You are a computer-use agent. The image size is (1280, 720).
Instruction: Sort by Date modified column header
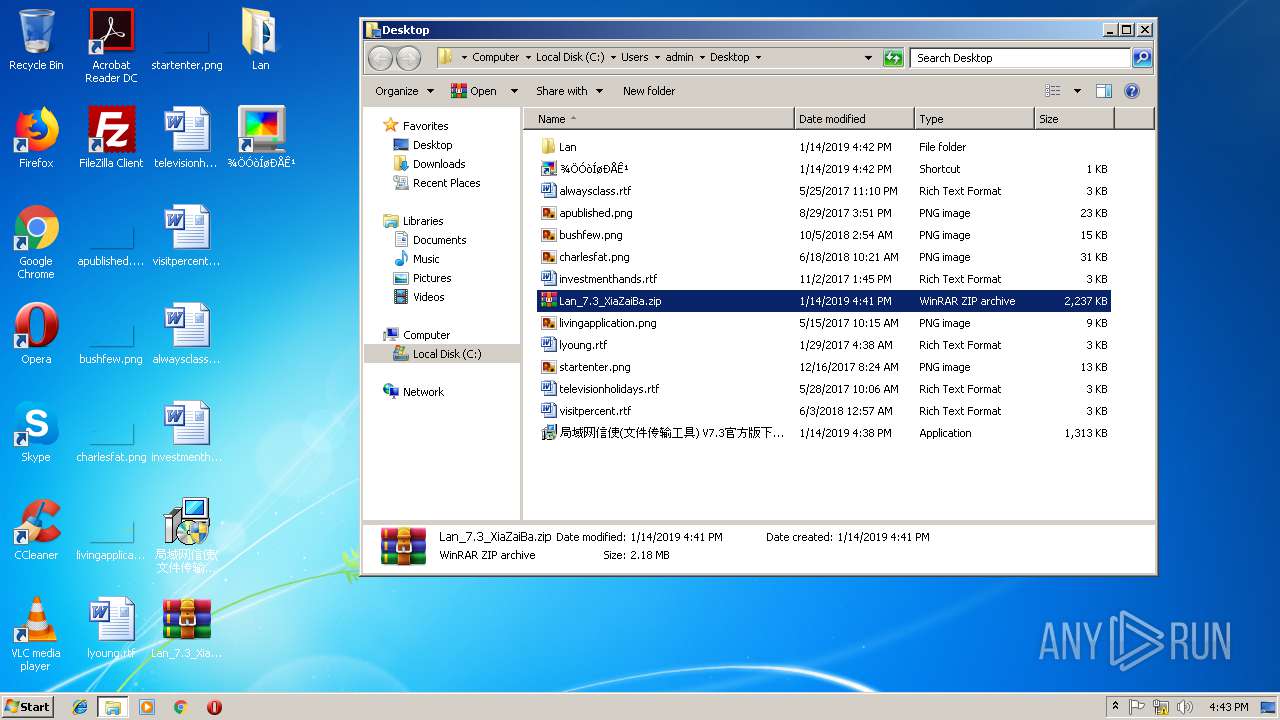(854, 119)
